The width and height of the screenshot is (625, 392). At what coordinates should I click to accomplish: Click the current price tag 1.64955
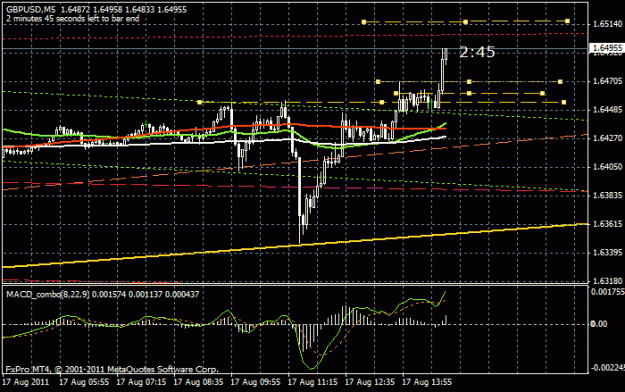click(x=607, y=48)
